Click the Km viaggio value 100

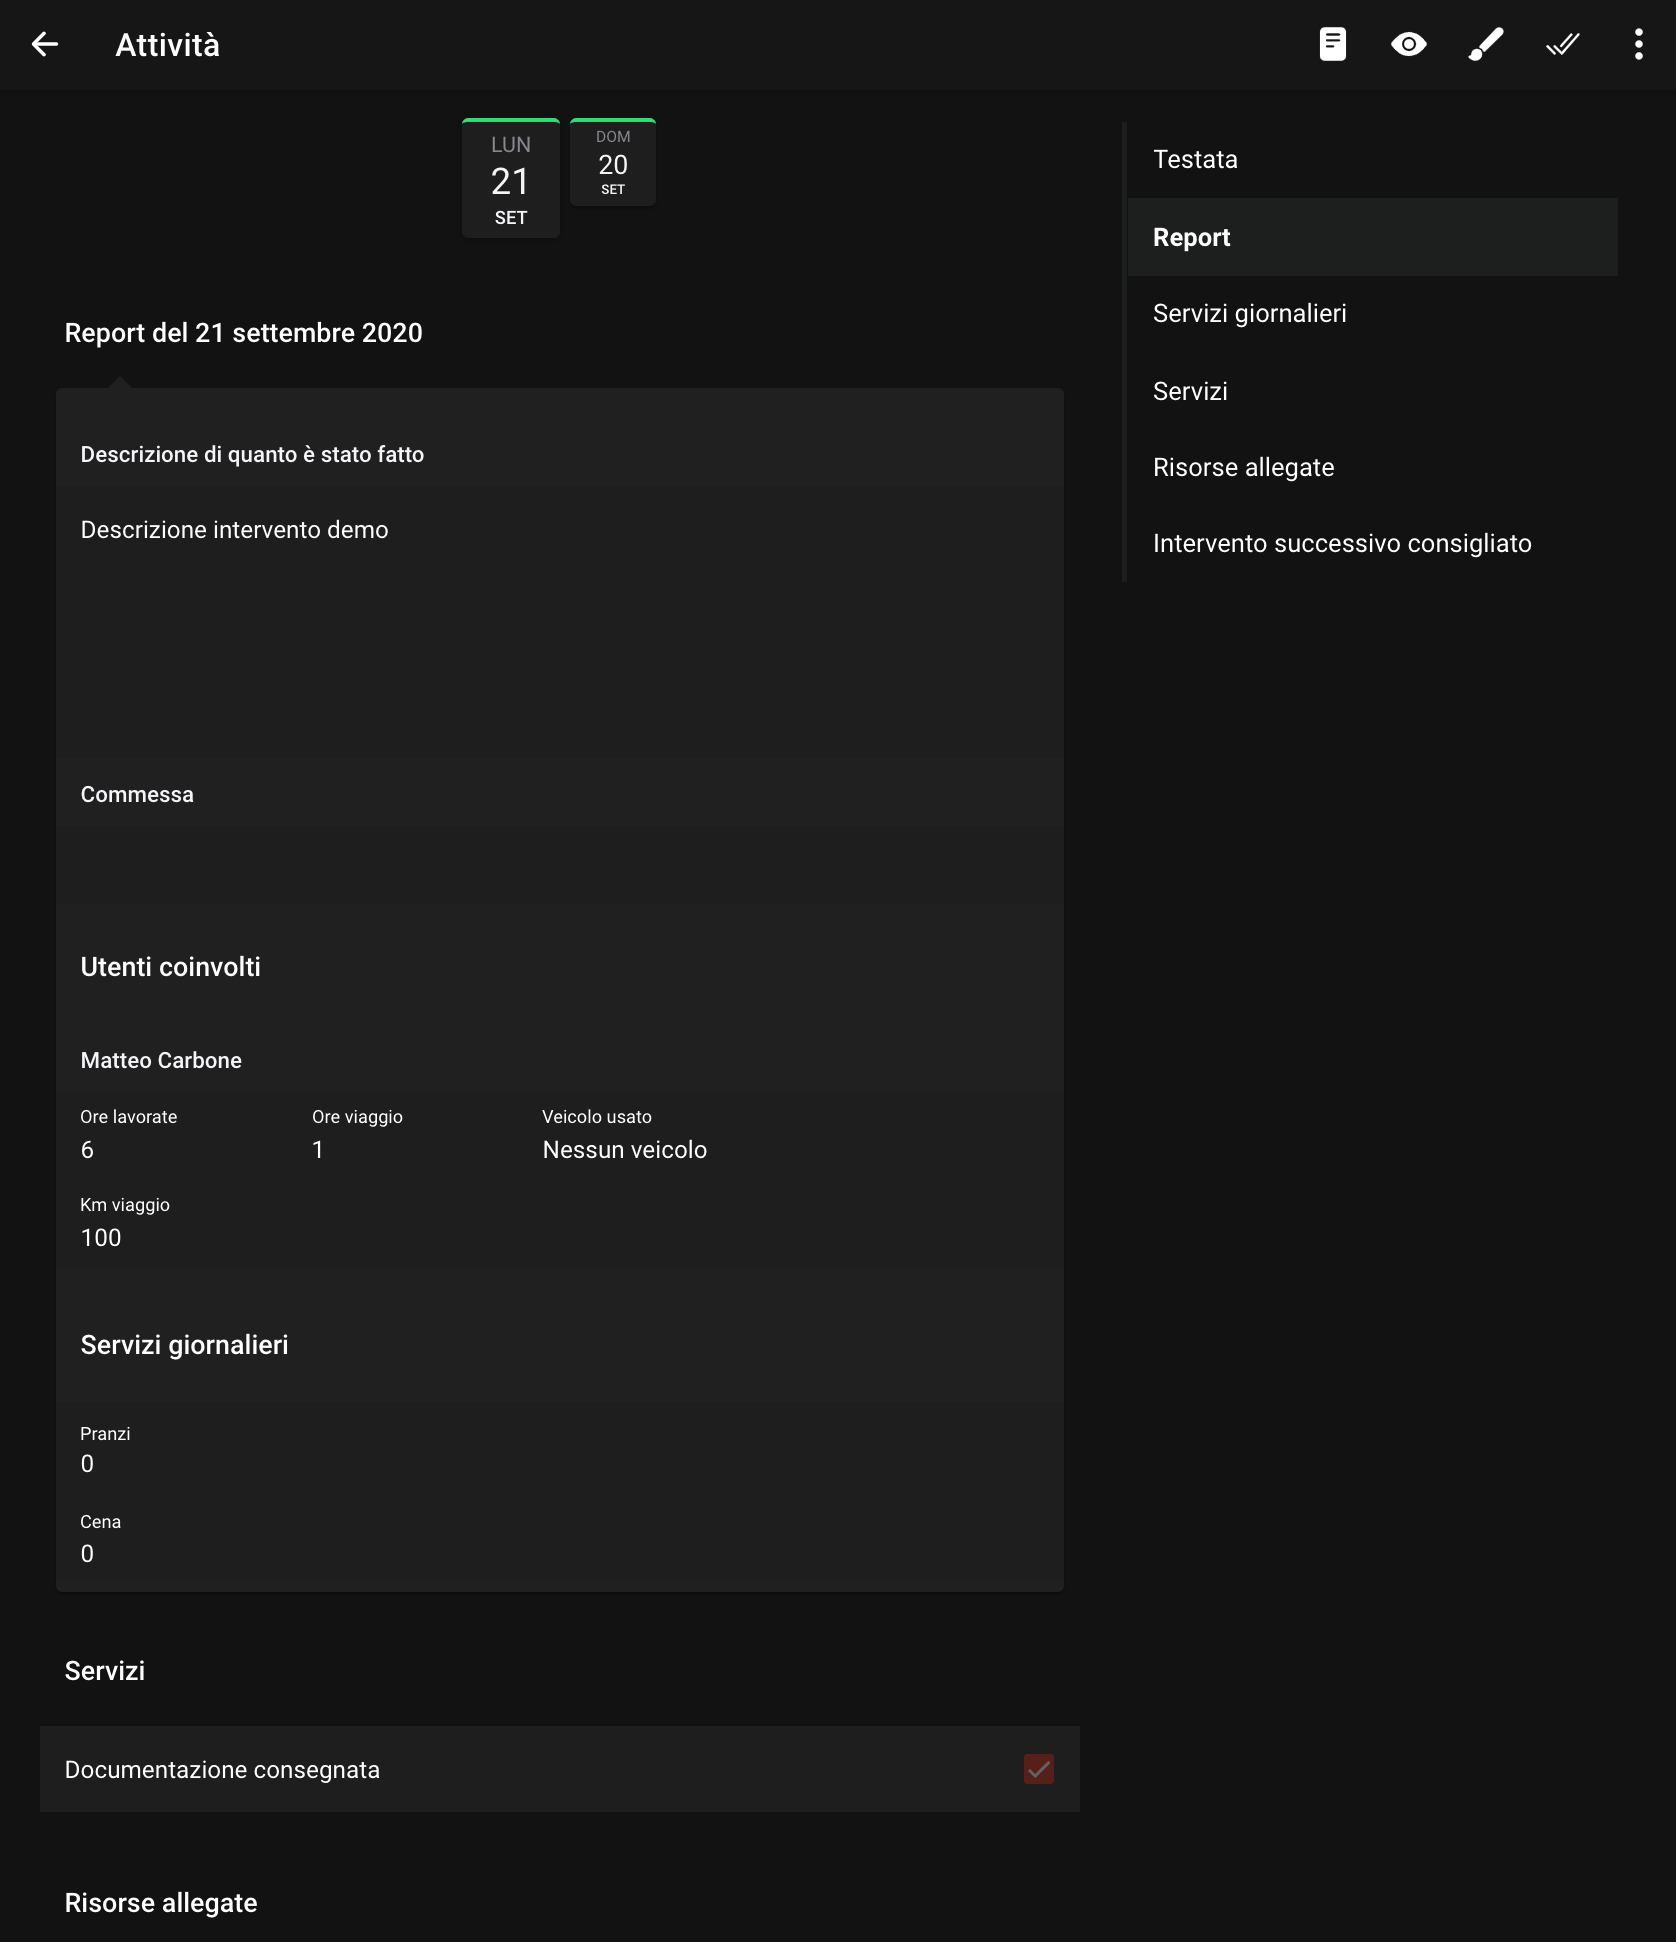[x=101, y=1238]
